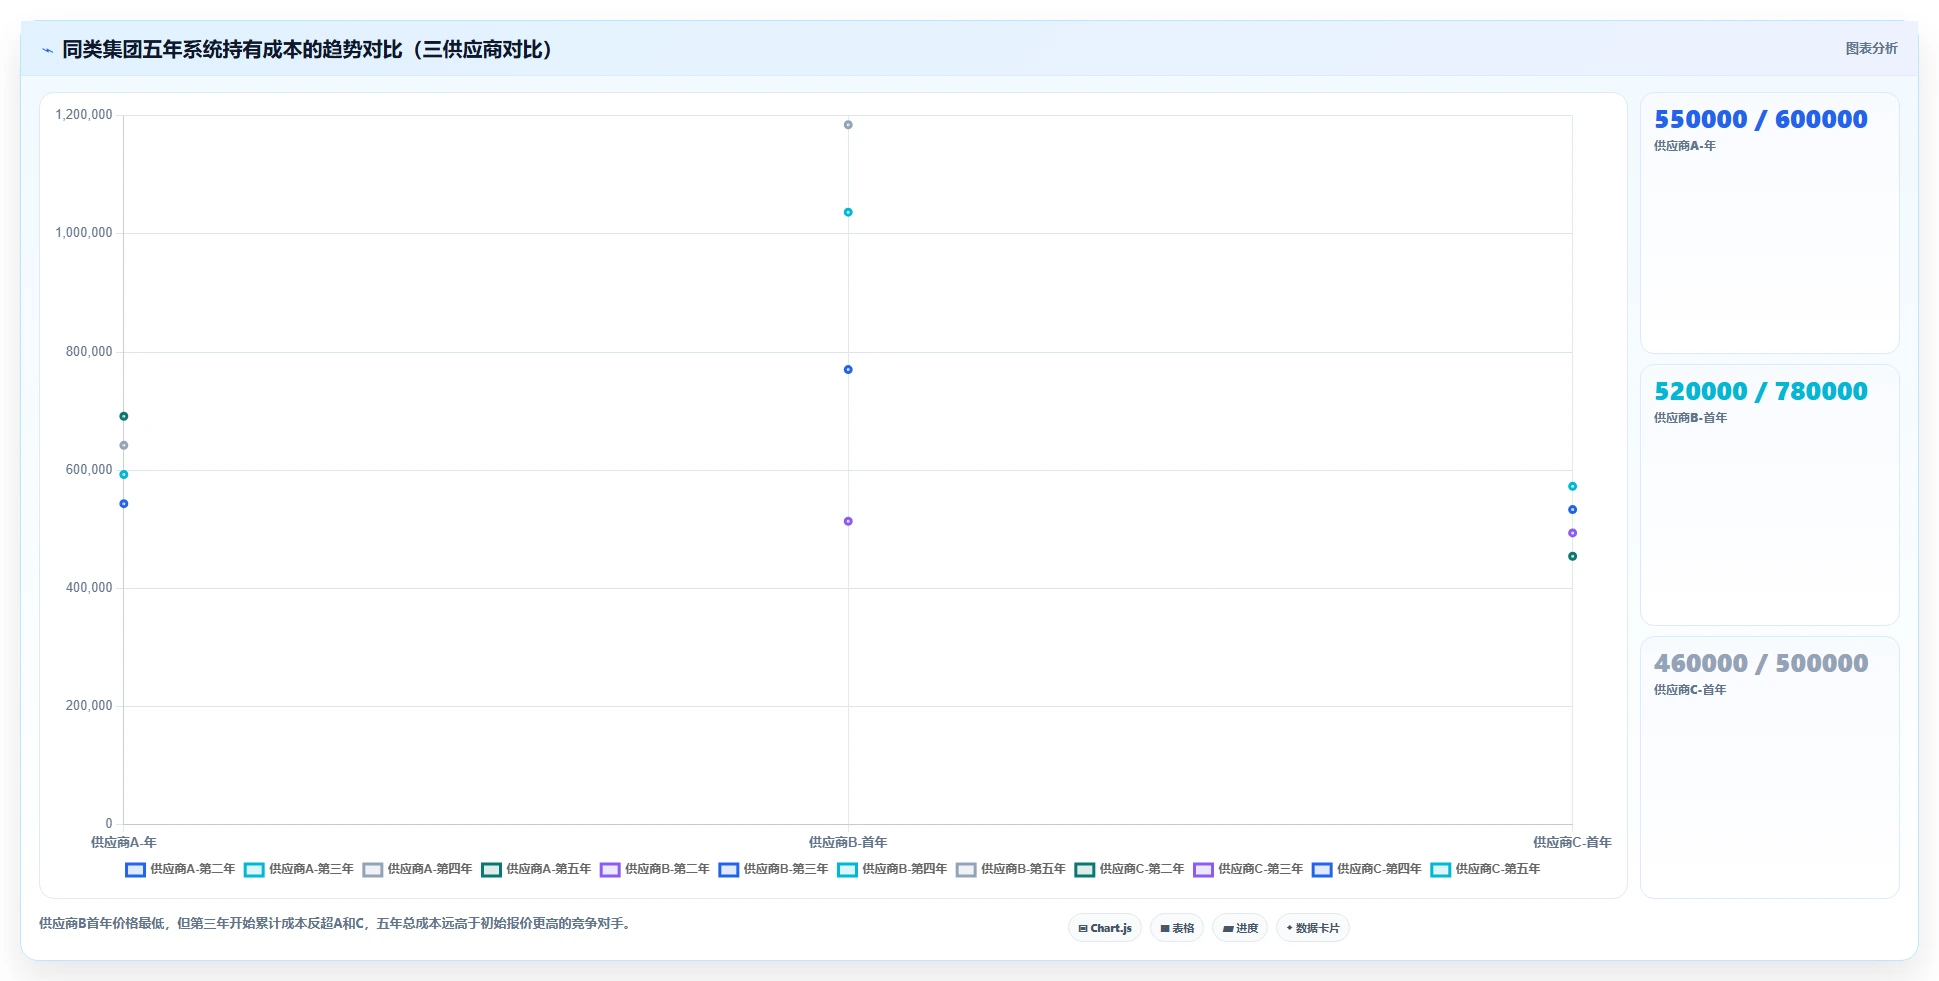The height and width of the screenshot is (981, 1939).
Task: Click the 供应商C-首年 x-axis label
Action: point(1572,842)
